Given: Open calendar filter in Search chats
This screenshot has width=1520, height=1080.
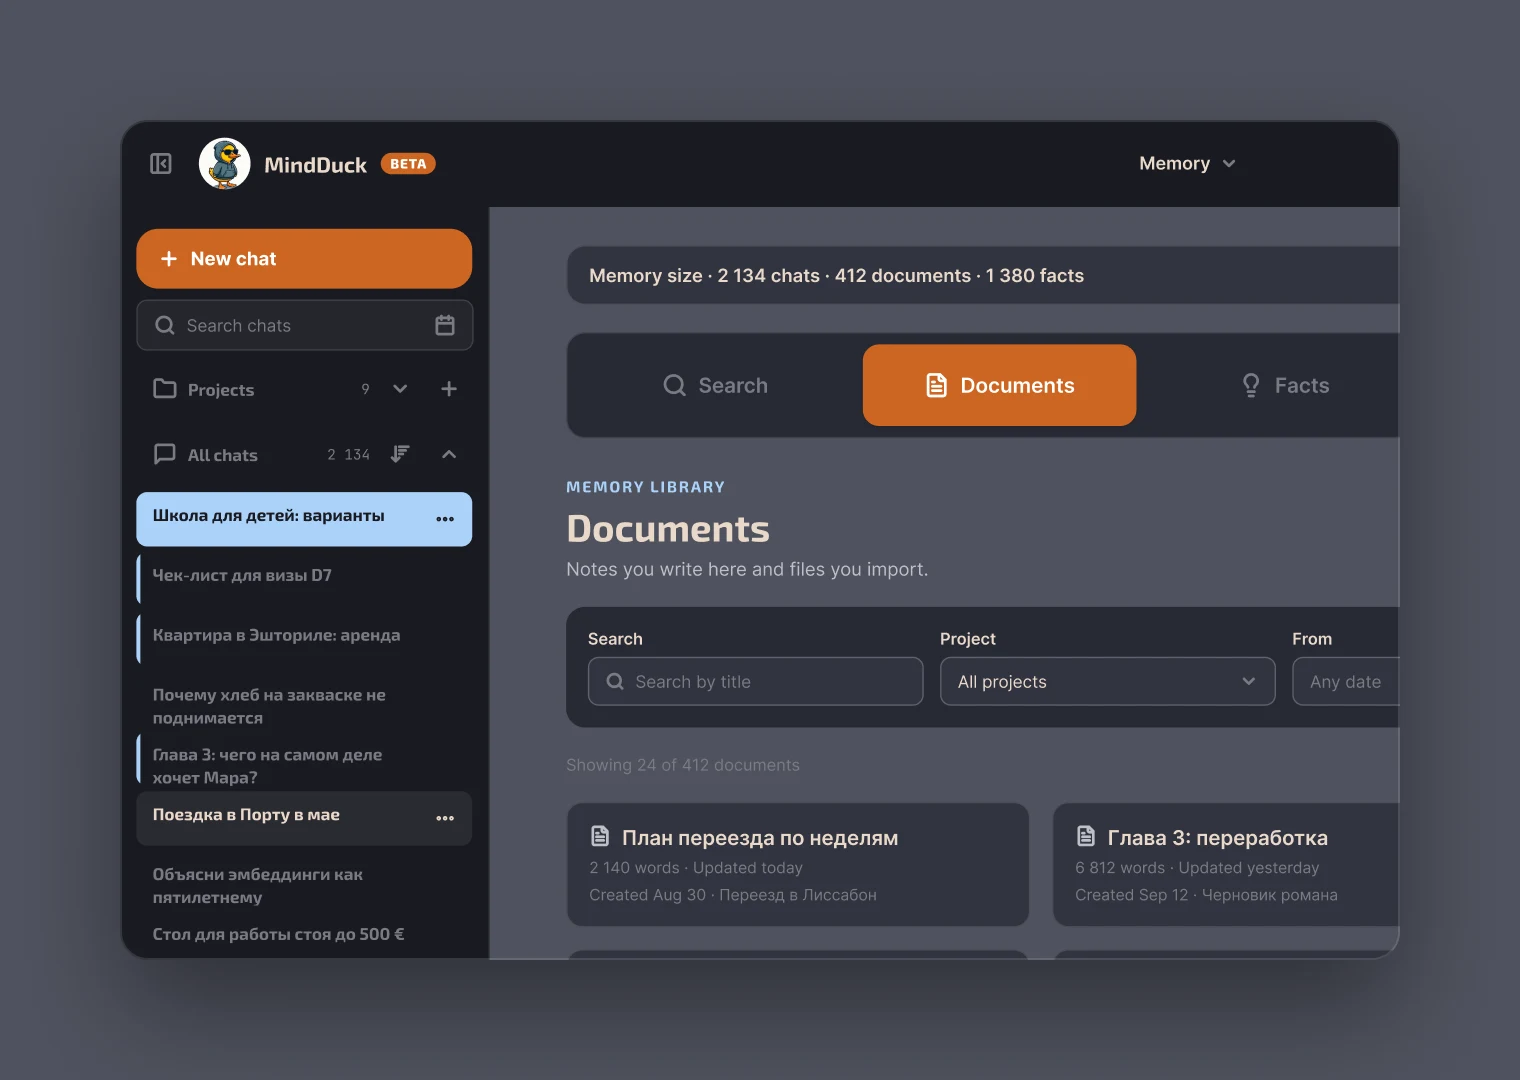Looking at the screenshot, I should [x=445, y=325].
